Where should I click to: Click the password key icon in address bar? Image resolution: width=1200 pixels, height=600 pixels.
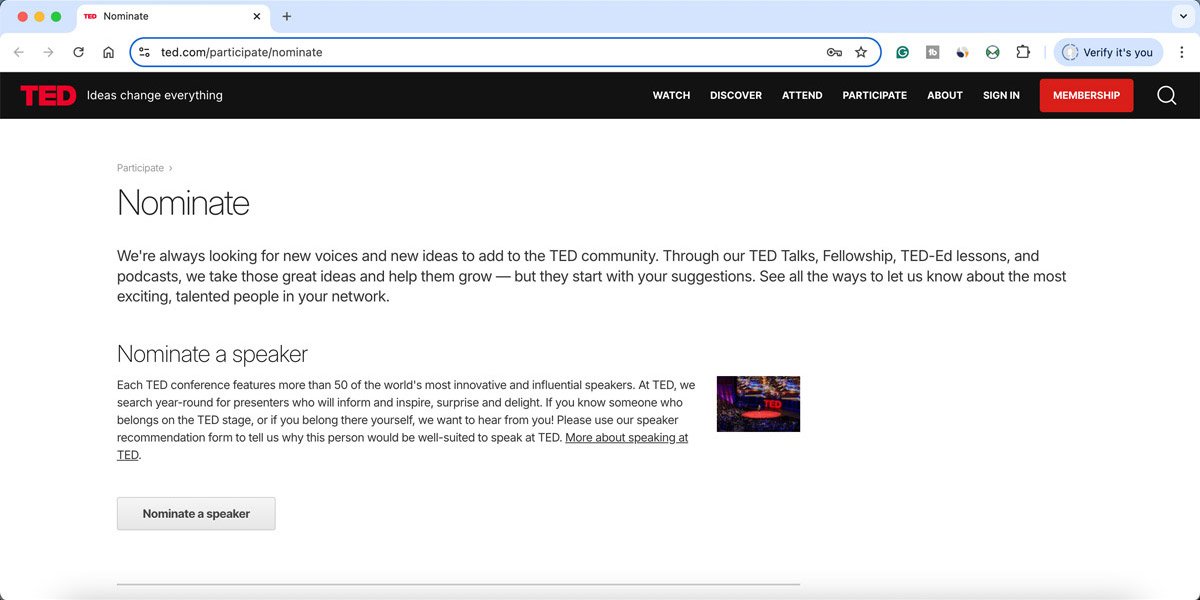coord(834,52)
